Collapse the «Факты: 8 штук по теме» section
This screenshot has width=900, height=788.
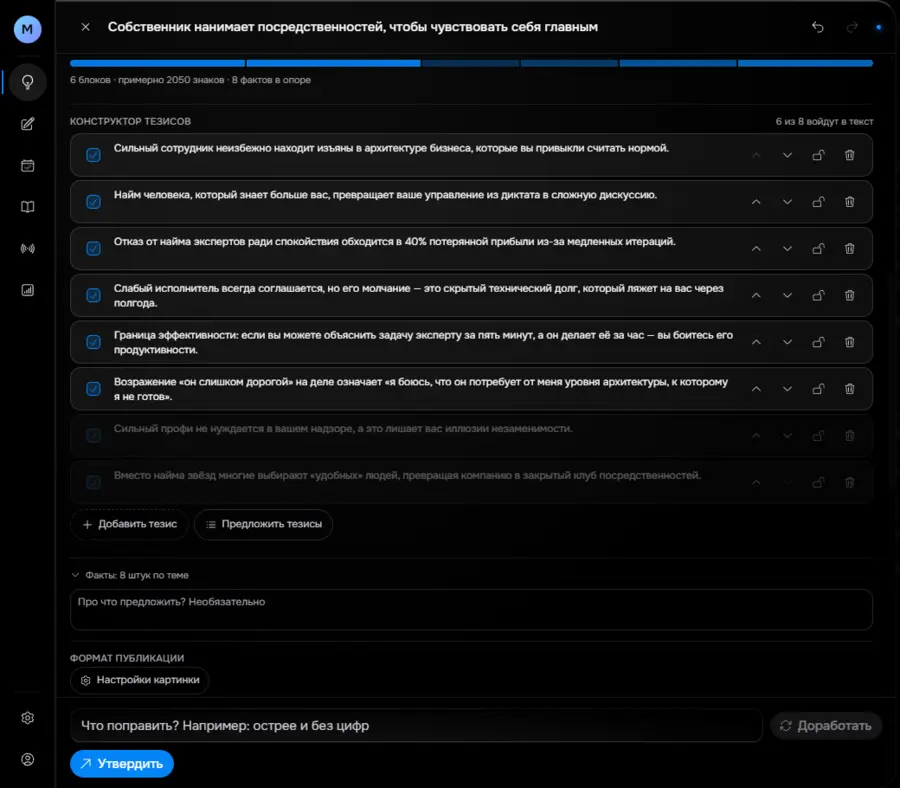click(x=130, y=575)
